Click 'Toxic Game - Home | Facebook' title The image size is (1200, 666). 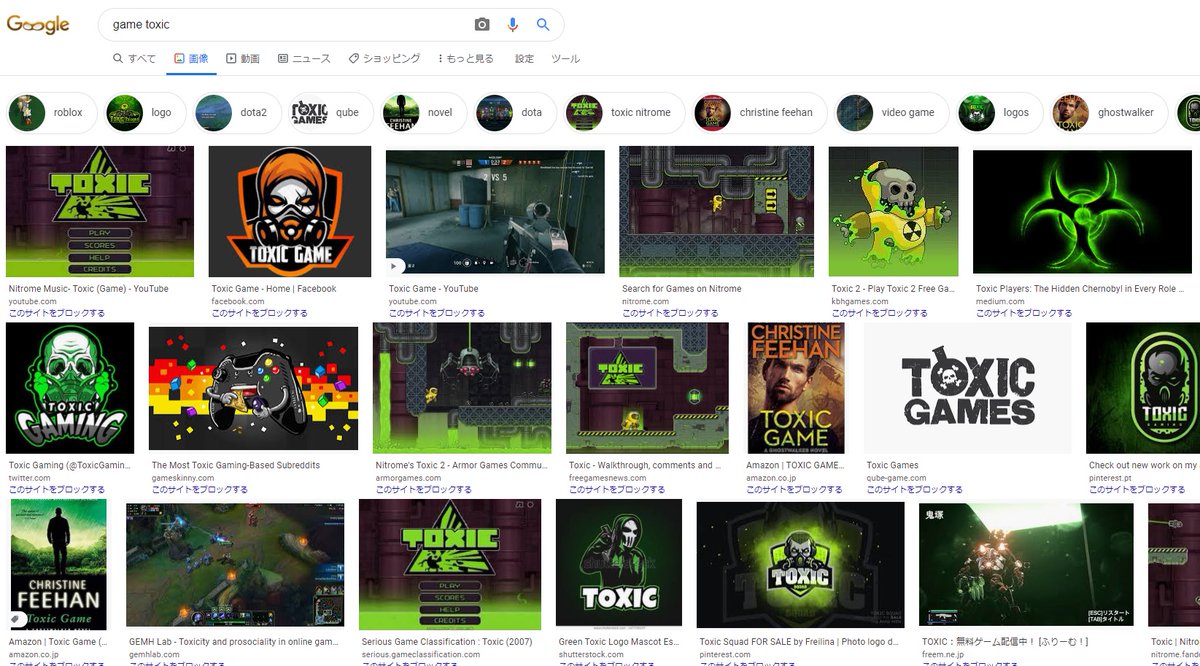[x=274, y=289]
